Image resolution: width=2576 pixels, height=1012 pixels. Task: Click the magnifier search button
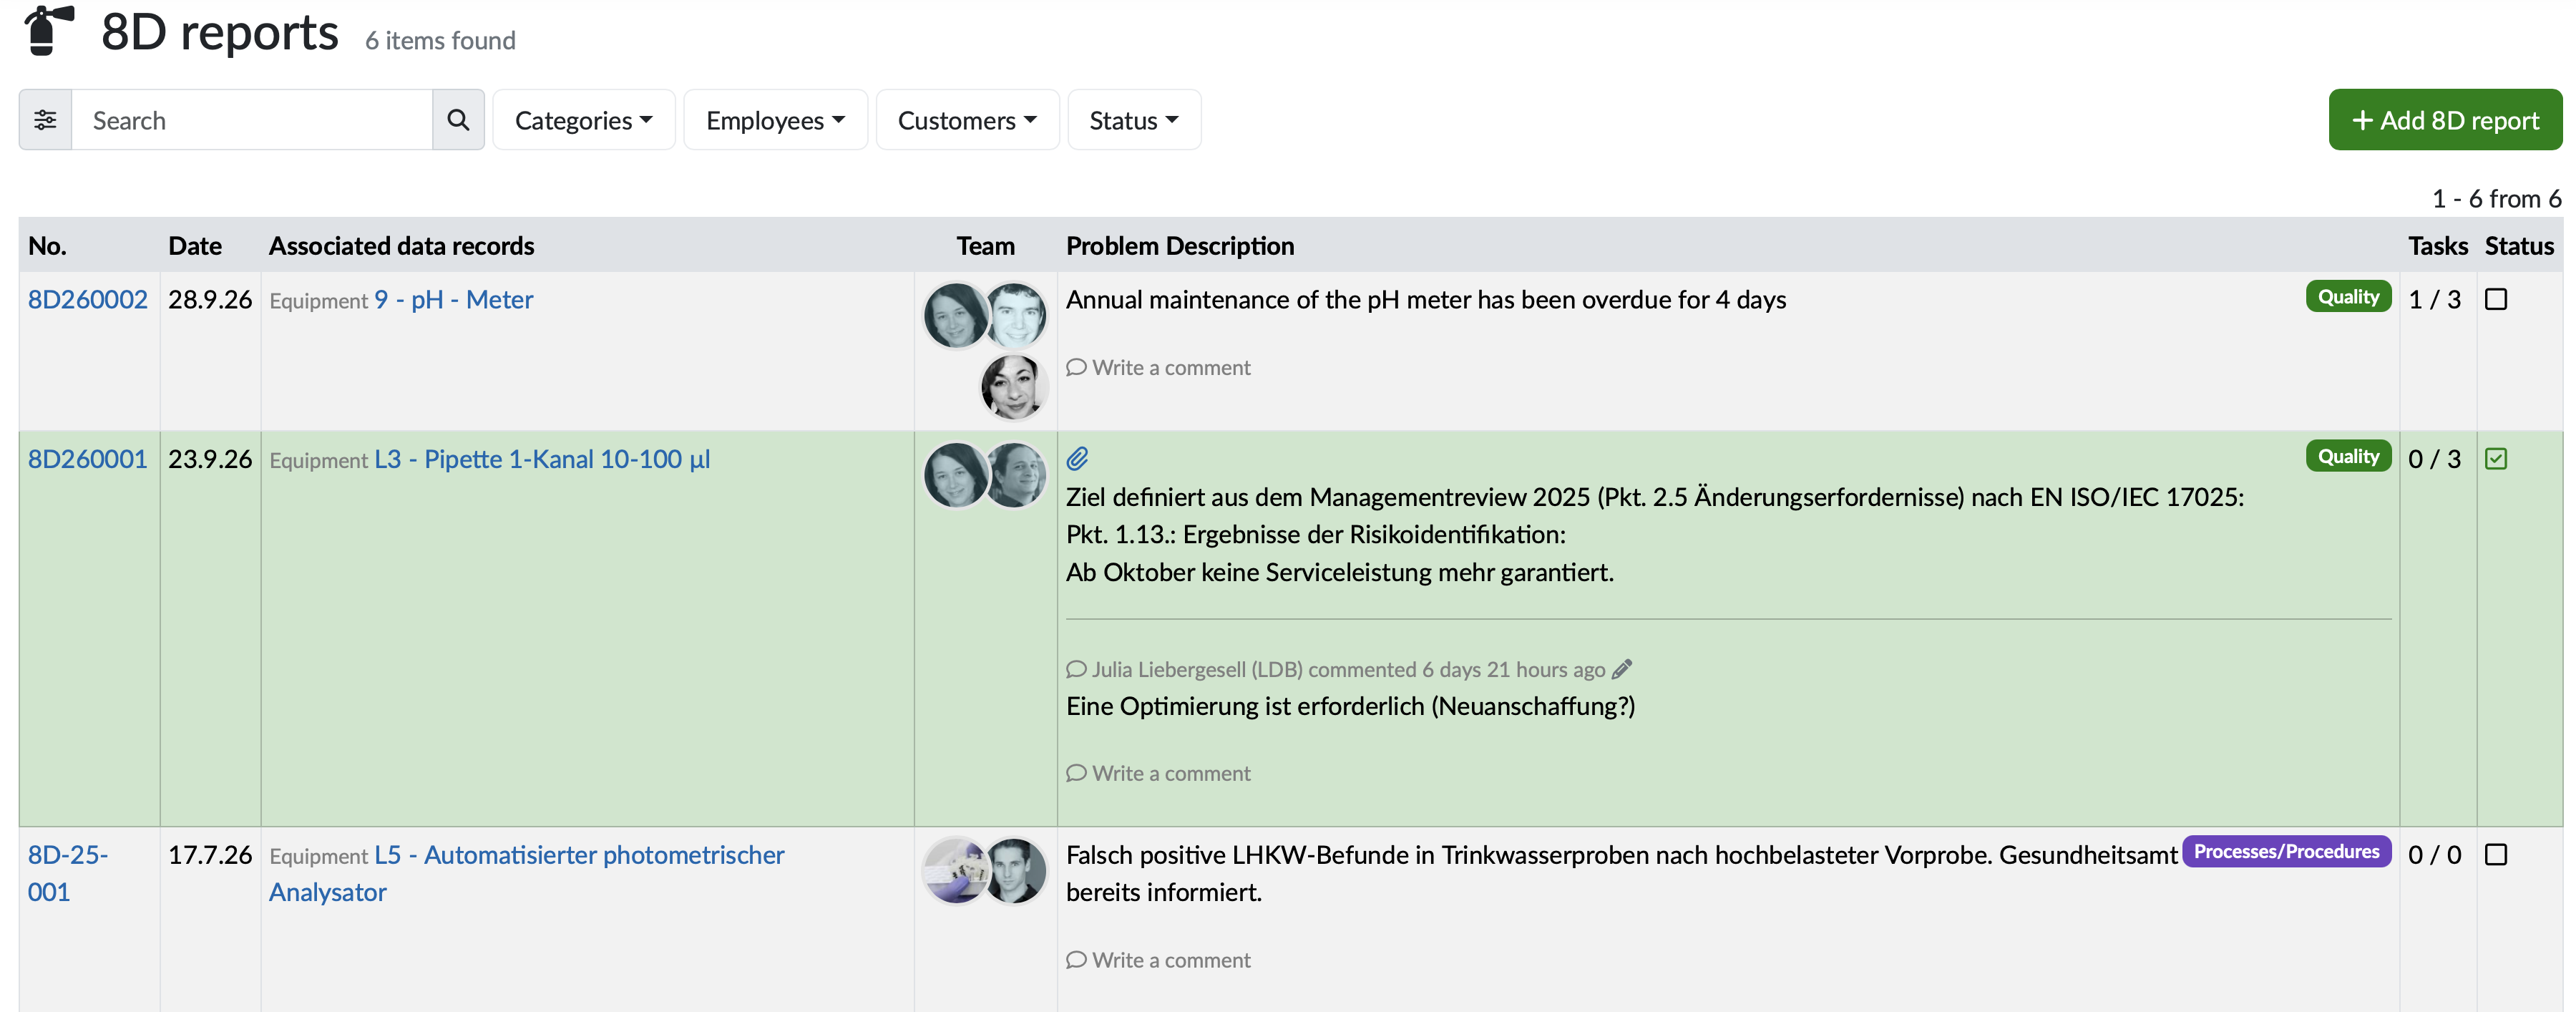click(x=458, y=120)
